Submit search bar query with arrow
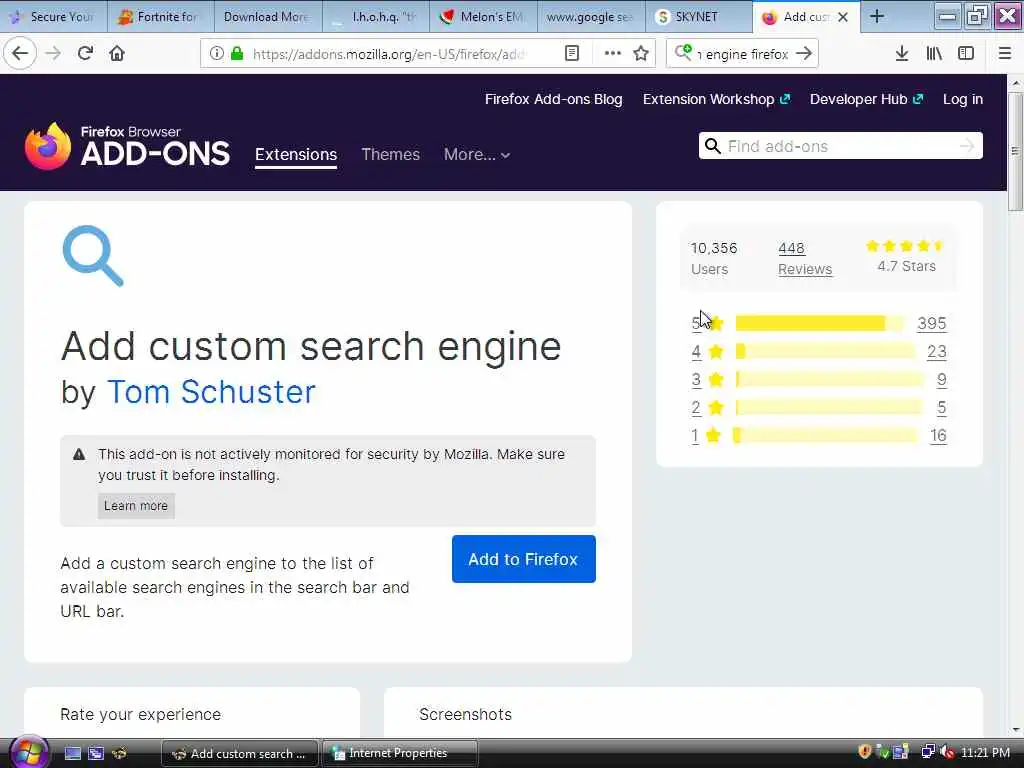1024x768 pixels. tap(804, 54)
